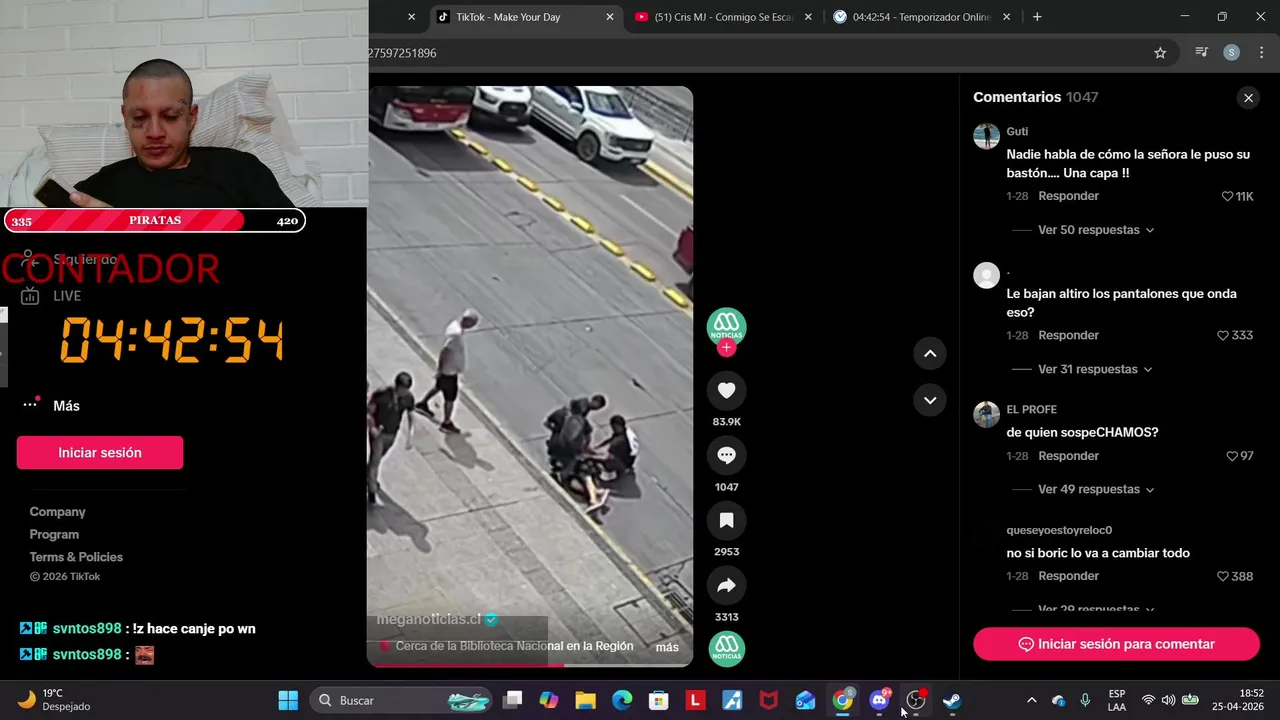
Task: Follow Meganoticias with the red plus badge
Action: 727,348
